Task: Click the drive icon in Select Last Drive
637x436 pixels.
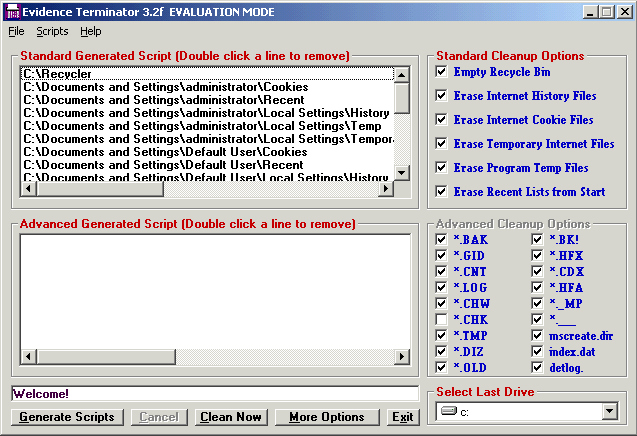Action: (x=449, y=411)
